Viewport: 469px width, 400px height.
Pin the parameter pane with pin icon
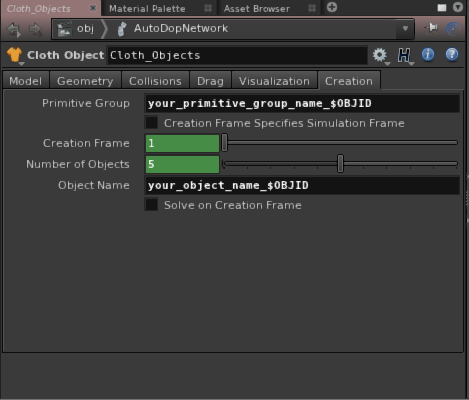[432, 28]
